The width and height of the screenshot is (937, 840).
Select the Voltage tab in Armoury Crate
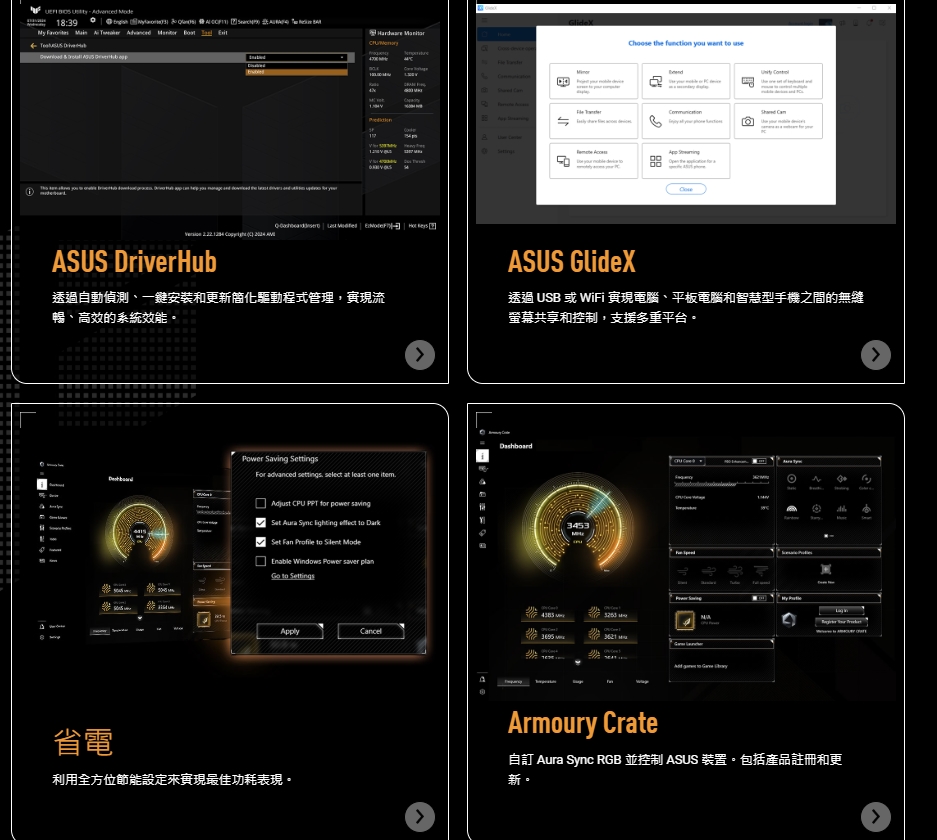coord(642,682)
